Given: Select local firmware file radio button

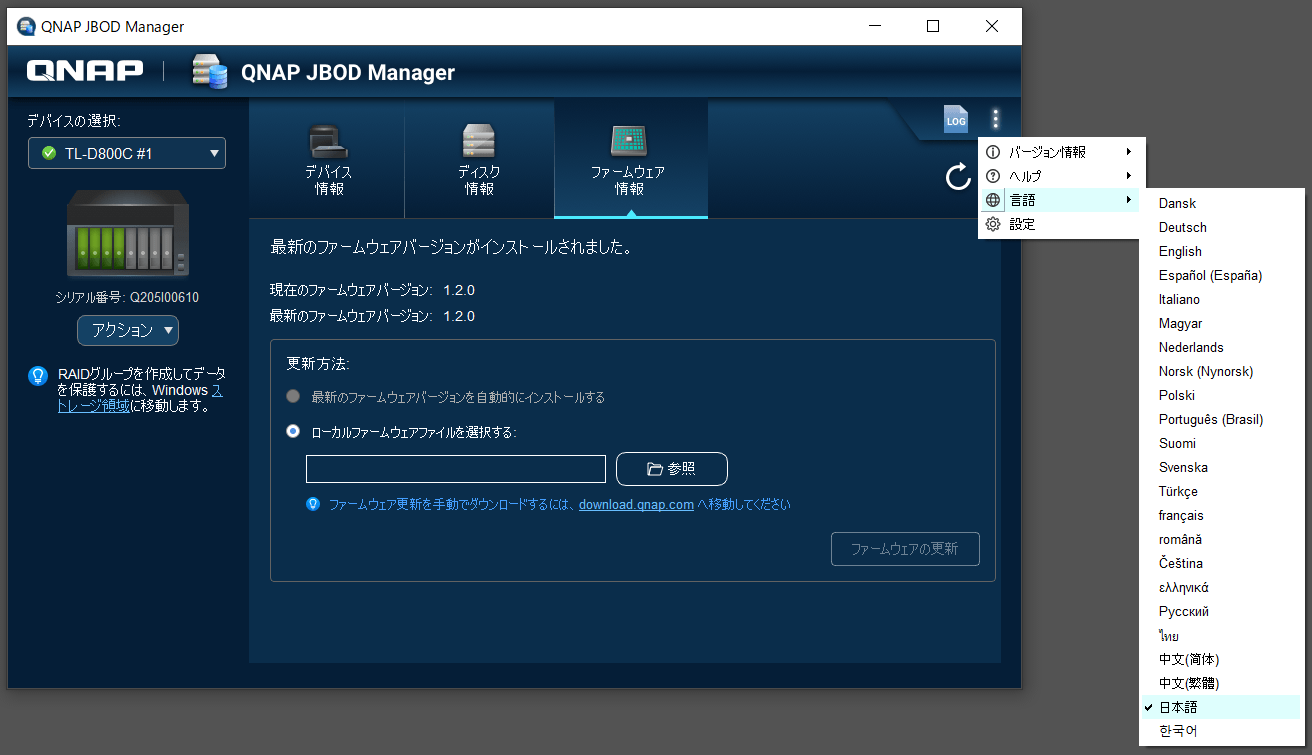Looking at the screenshot, I should tap(293, 431).
